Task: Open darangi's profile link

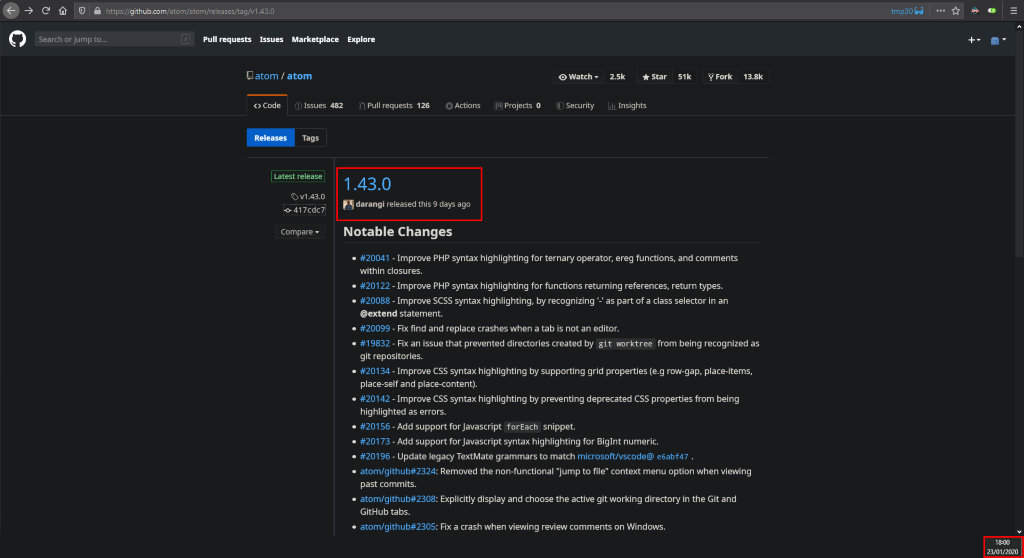Action: click(x=370, y=205)
